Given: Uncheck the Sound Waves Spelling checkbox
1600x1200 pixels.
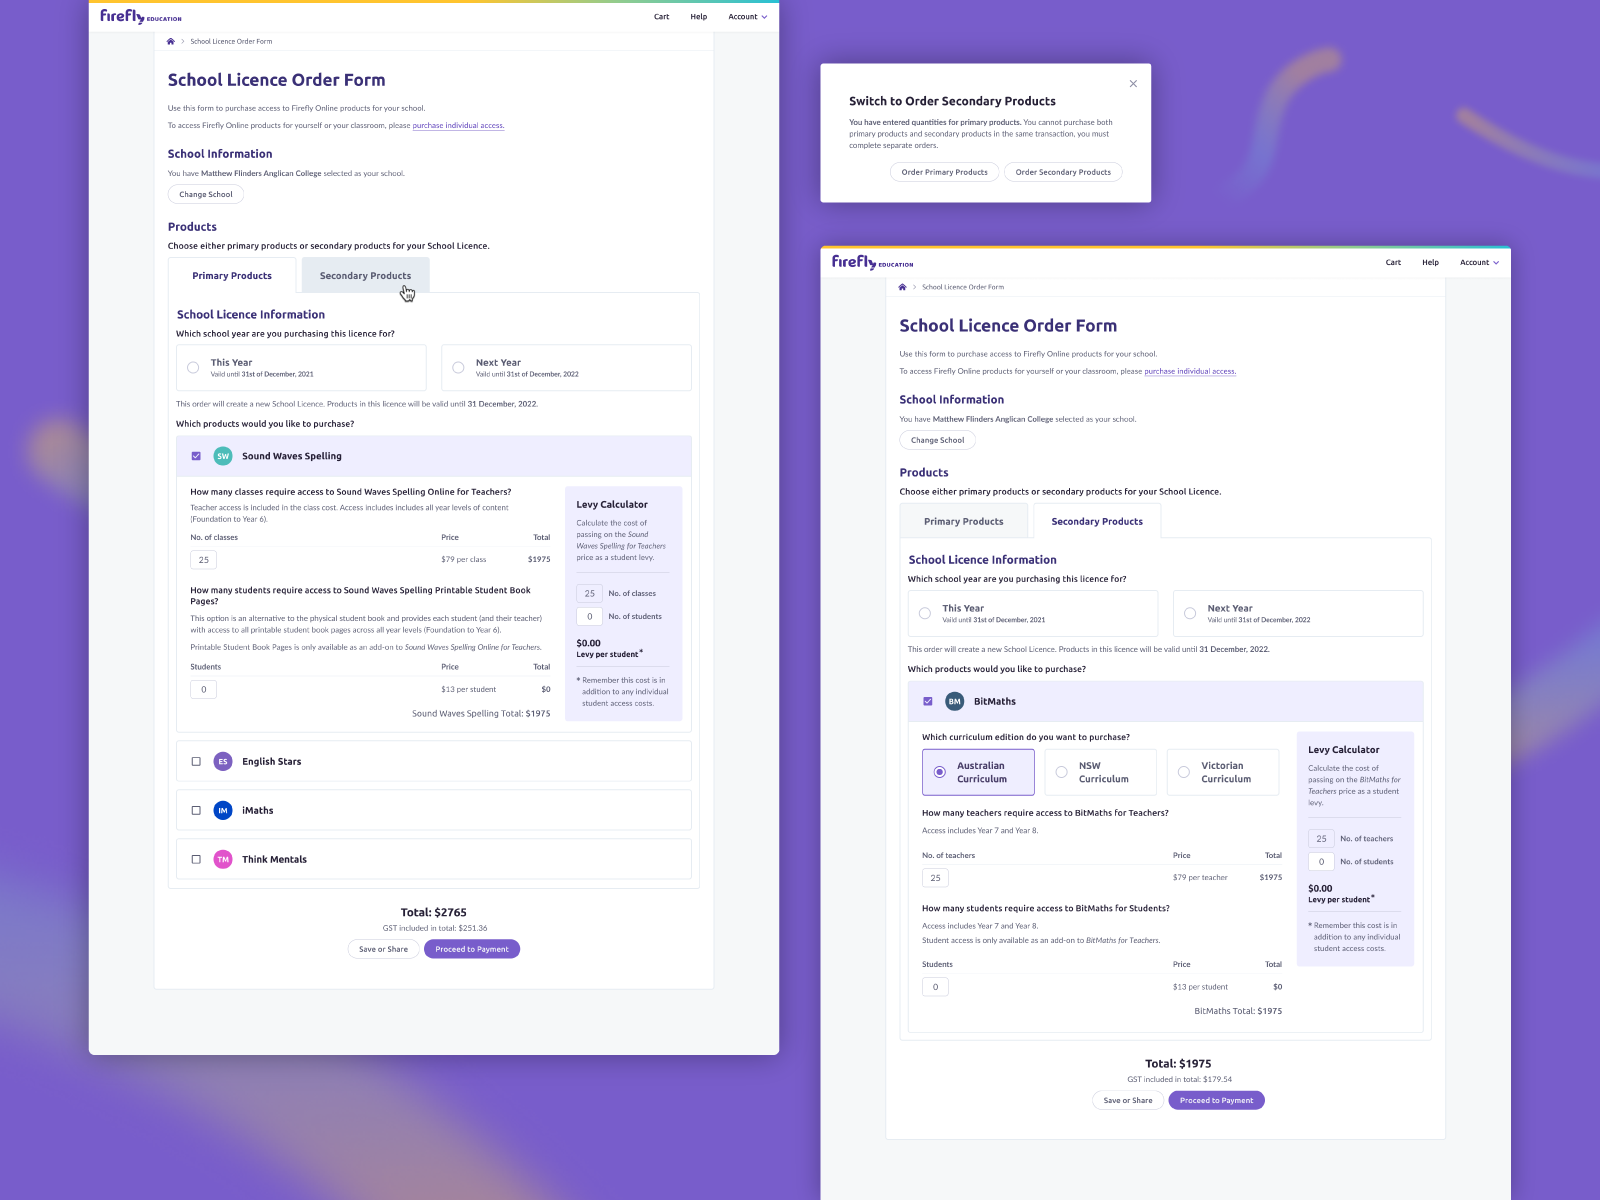Looking at the screenshot, I should [x=196, y=456].
